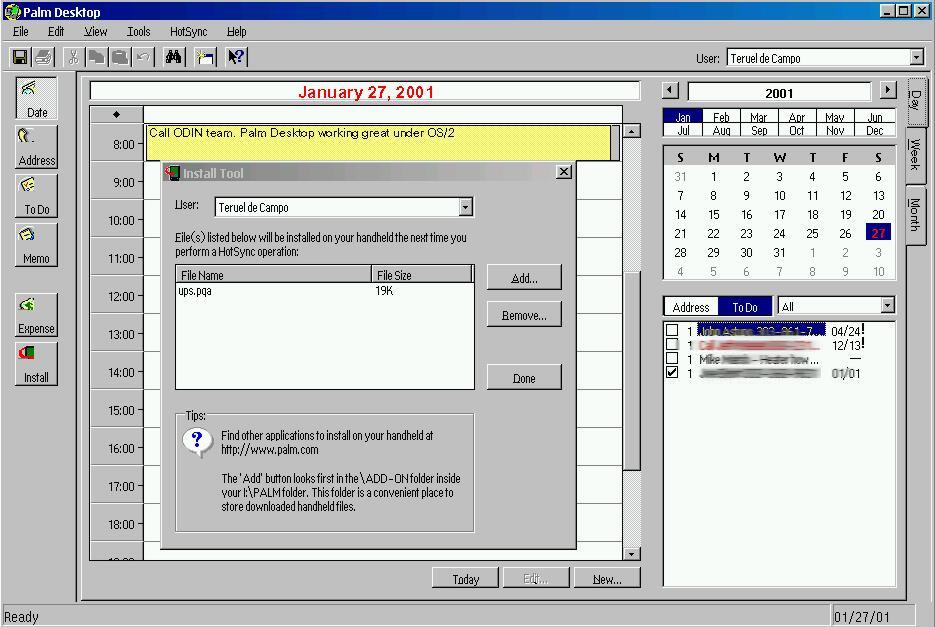Show the To Do tab in the lower panel
This screenshot has width=935, height=627.
click(745, 307)
